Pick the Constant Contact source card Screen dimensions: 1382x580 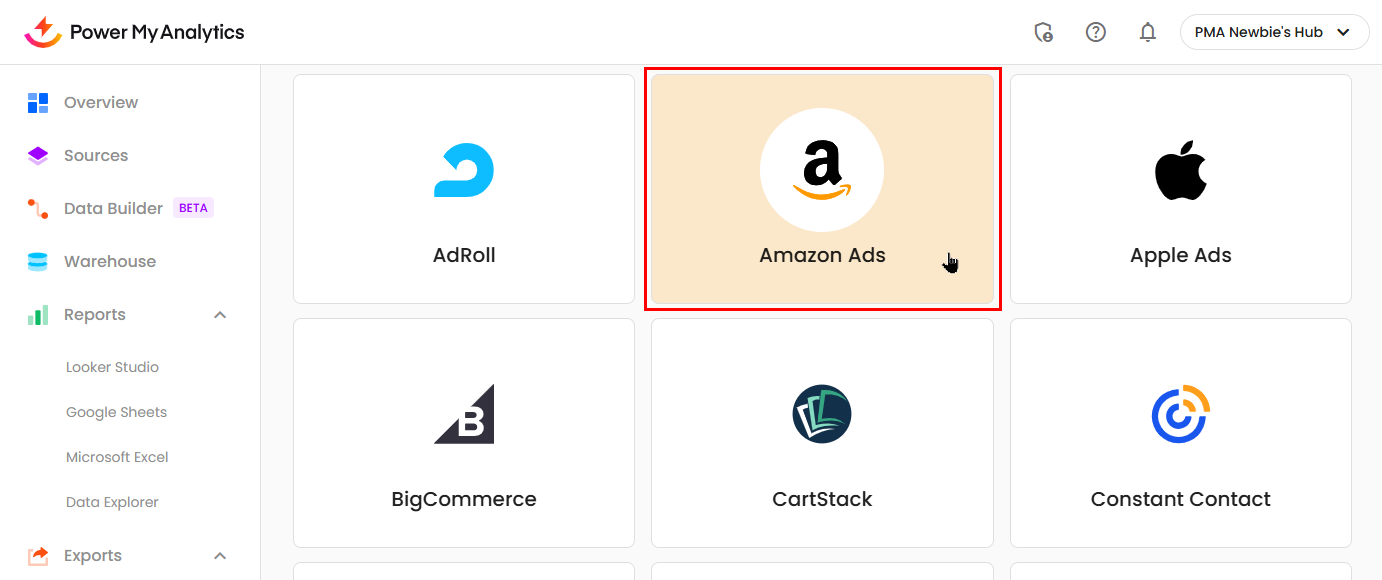tap(1180, 433)
